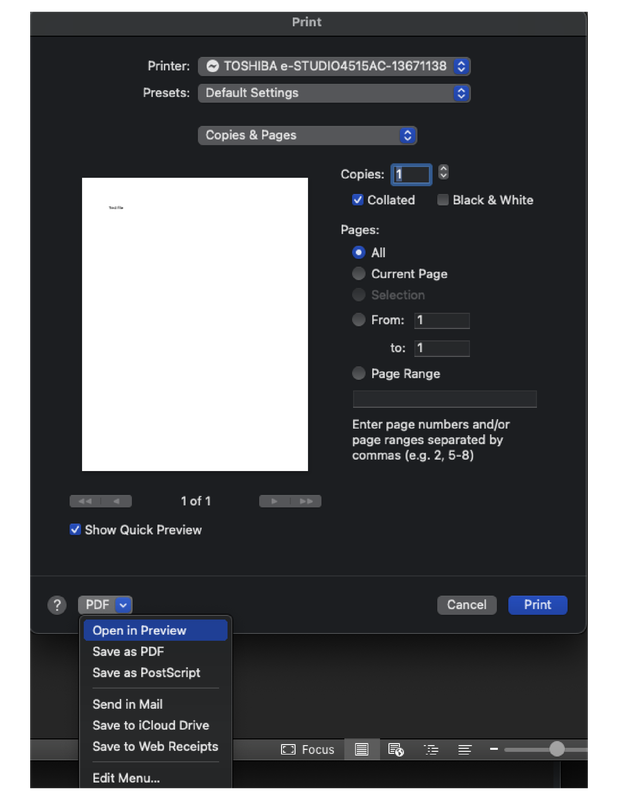Select the Page Range radio button
This screenshot has height=800, width=618.
[x=359, y=373]
